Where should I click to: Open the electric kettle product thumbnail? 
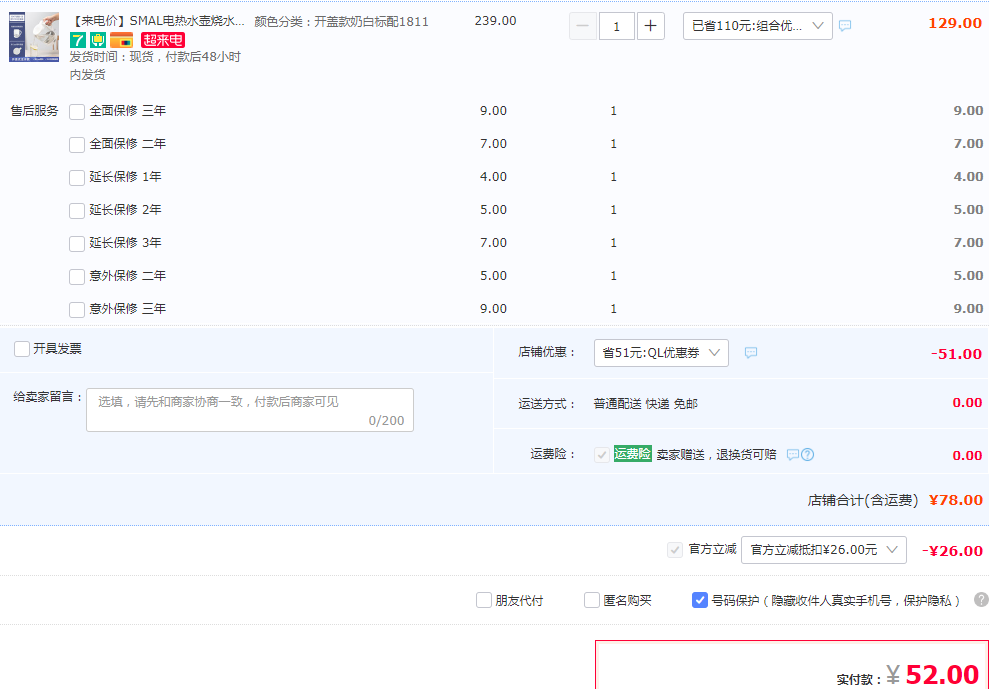tap(34, 37)
